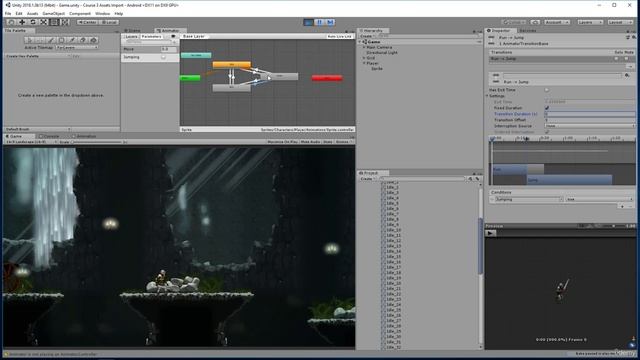Toggle the Jumping parameter checkbox
The image size is (640, 360).
point(163,57)
